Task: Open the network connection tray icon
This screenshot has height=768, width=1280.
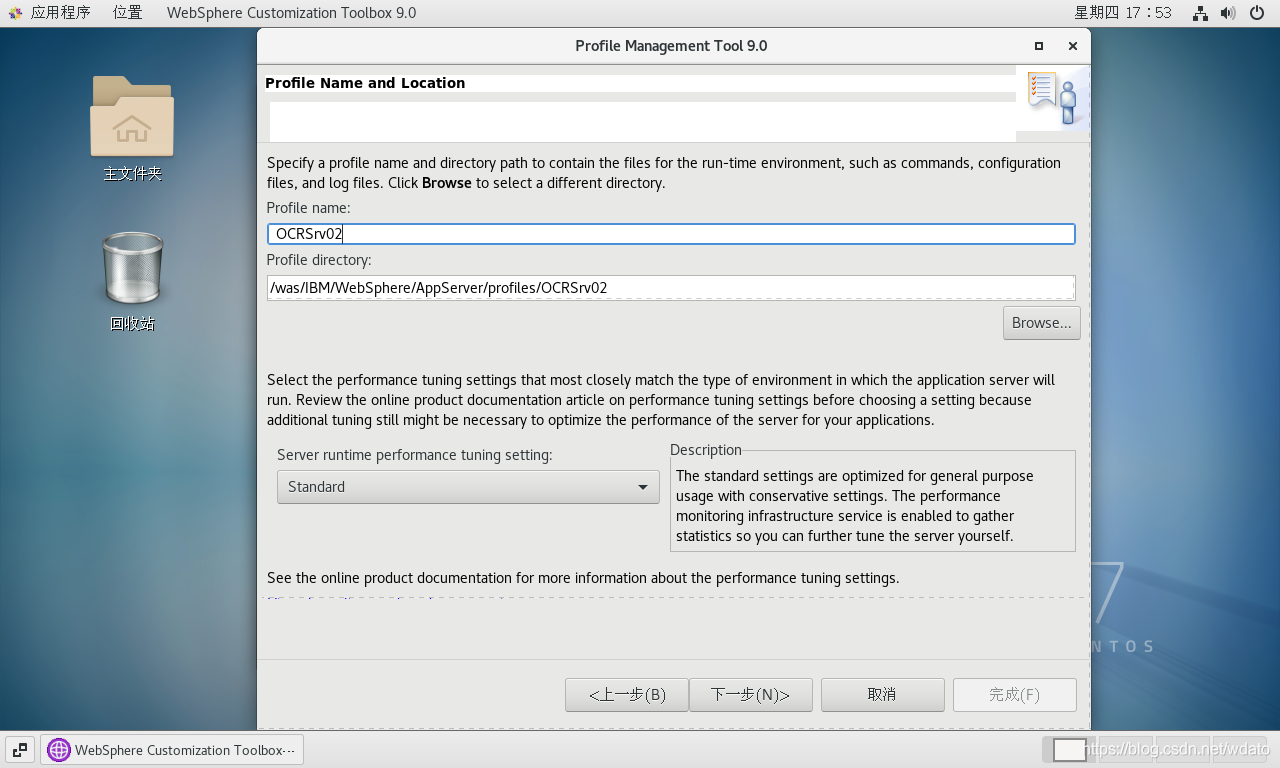Action: [x=1200, y=13]
